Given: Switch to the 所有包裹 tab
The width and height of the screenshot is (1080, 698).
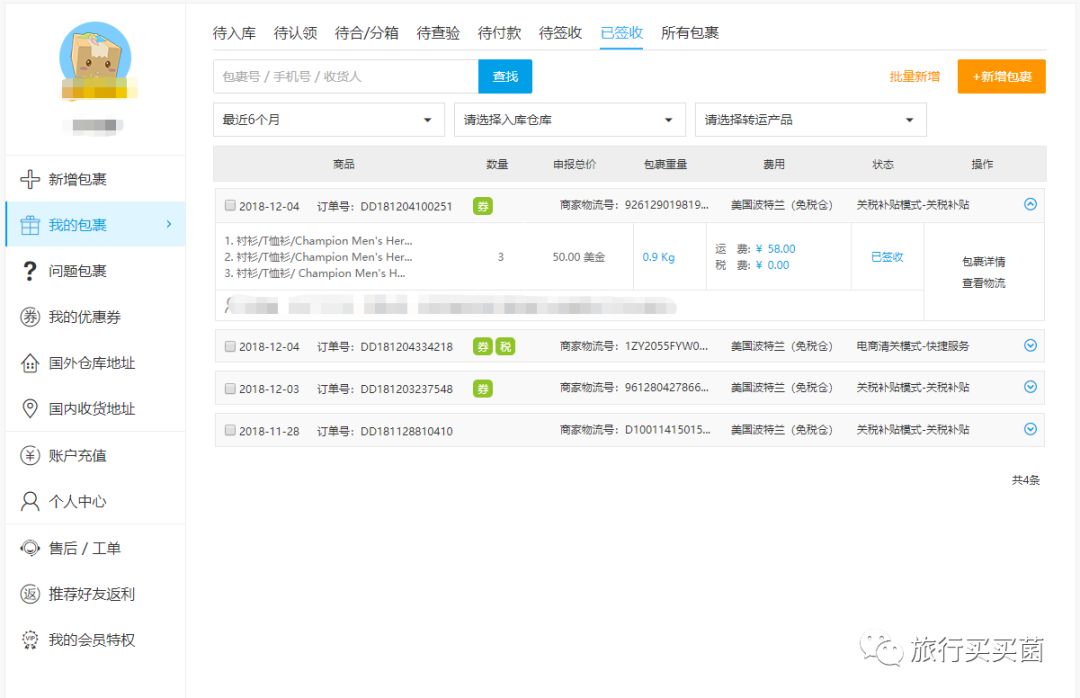Looking at the screenshot, I should point(690,32).
